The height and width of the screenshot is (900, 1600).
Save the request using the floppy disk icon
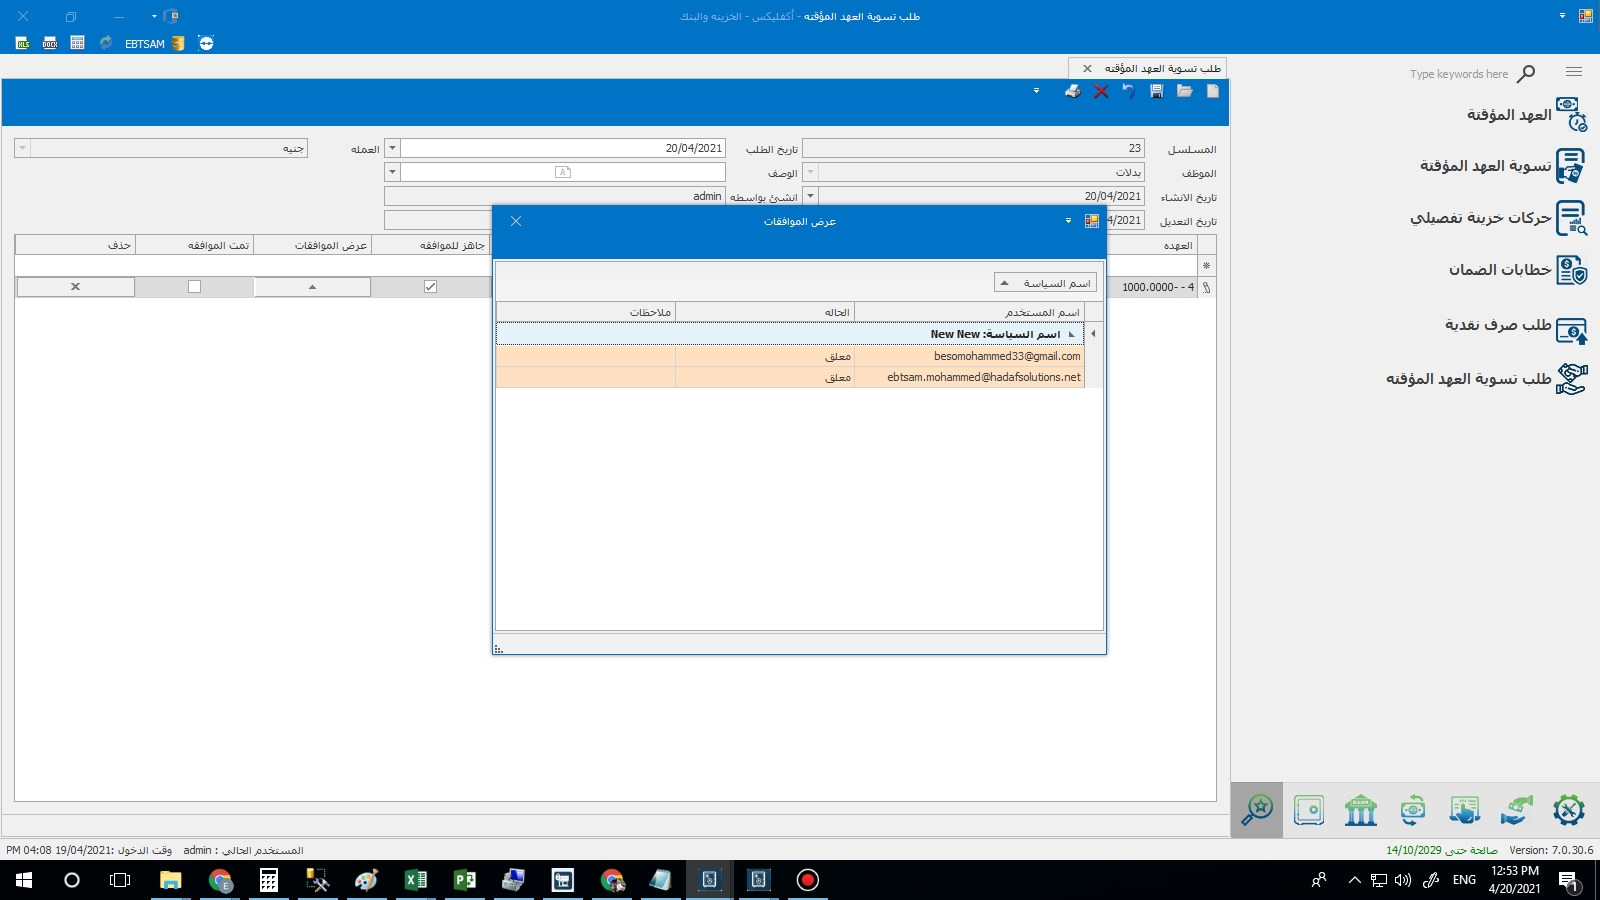tap(1157, 91)
